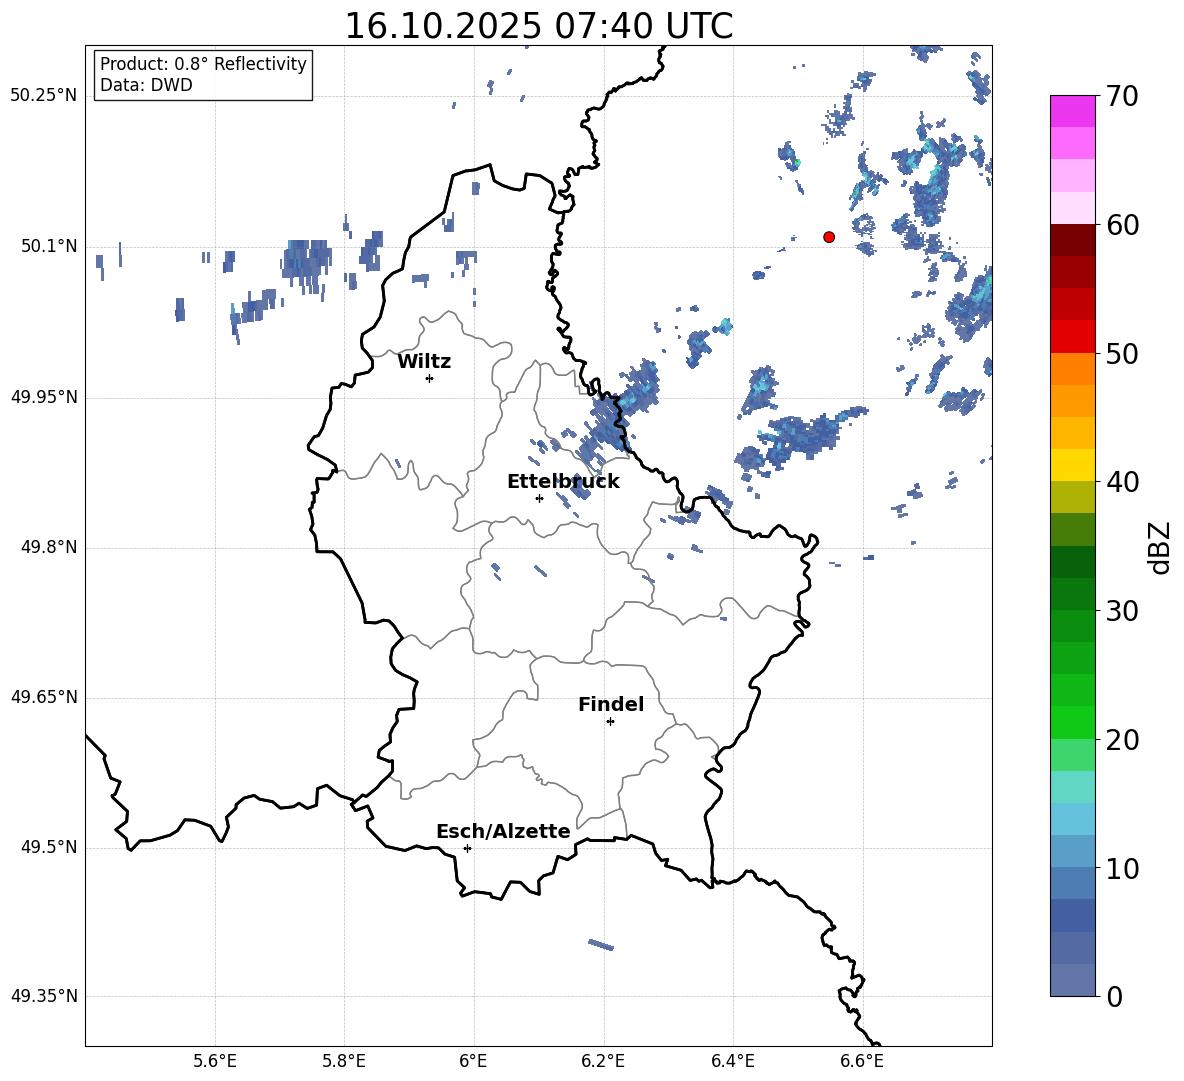This screenshot has height=1081, width=1184.
Task: Click the colorbar value 40
Action: pyautogui.click(x=1122, y=482)
